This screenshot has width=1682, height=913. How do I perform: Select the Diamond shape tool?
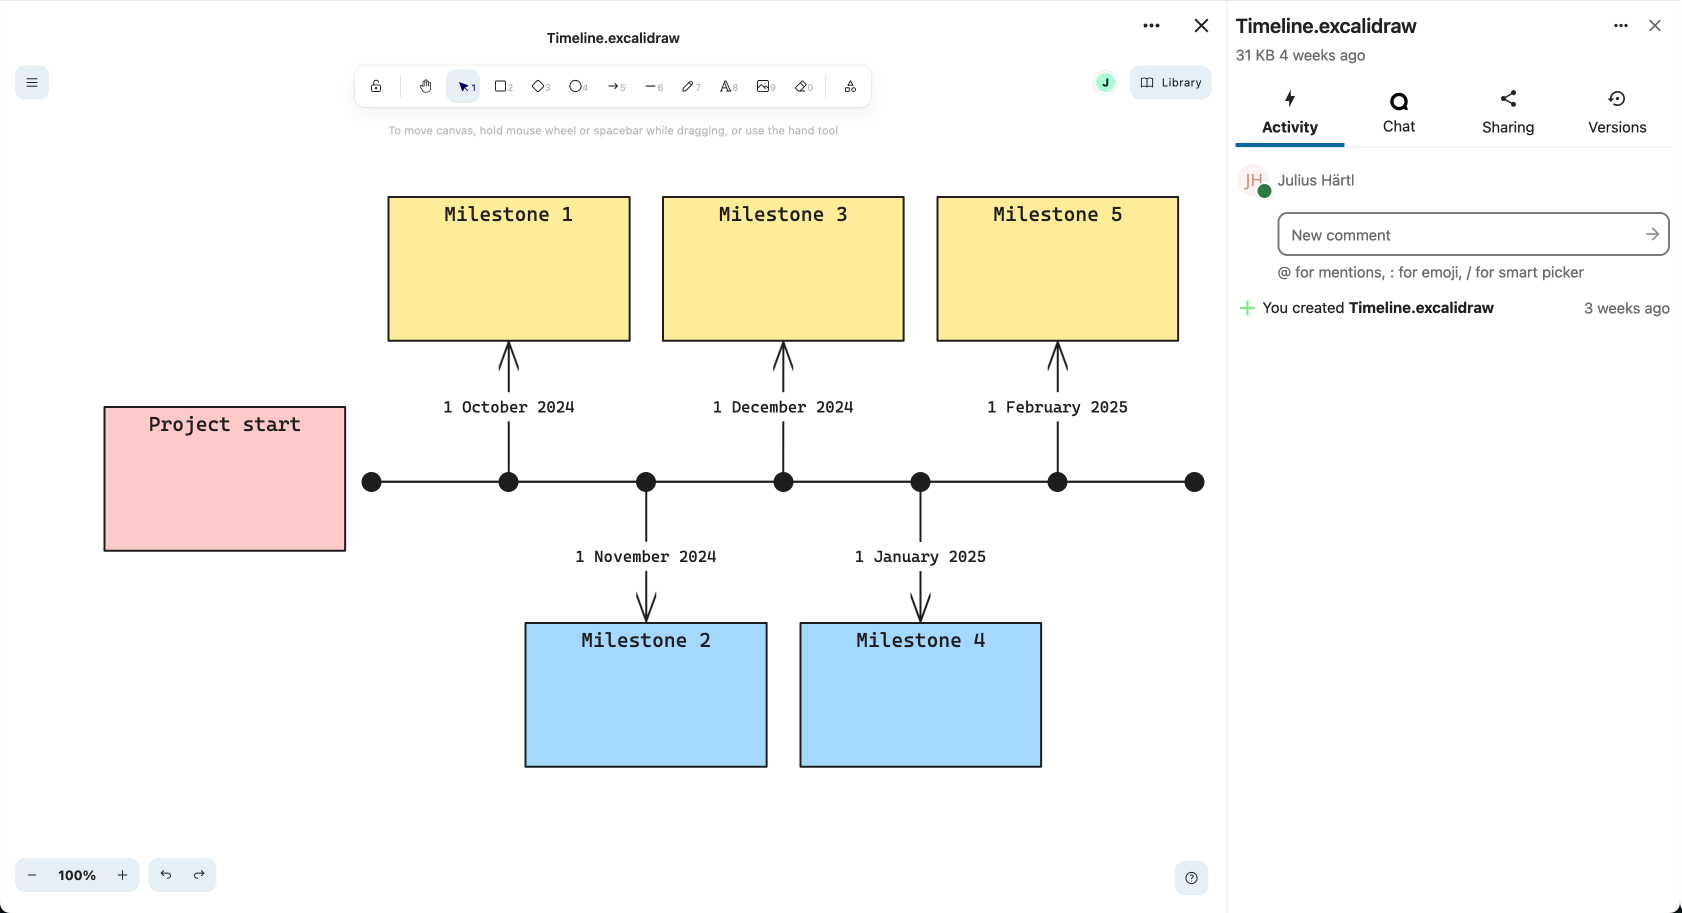click(540, 86)
